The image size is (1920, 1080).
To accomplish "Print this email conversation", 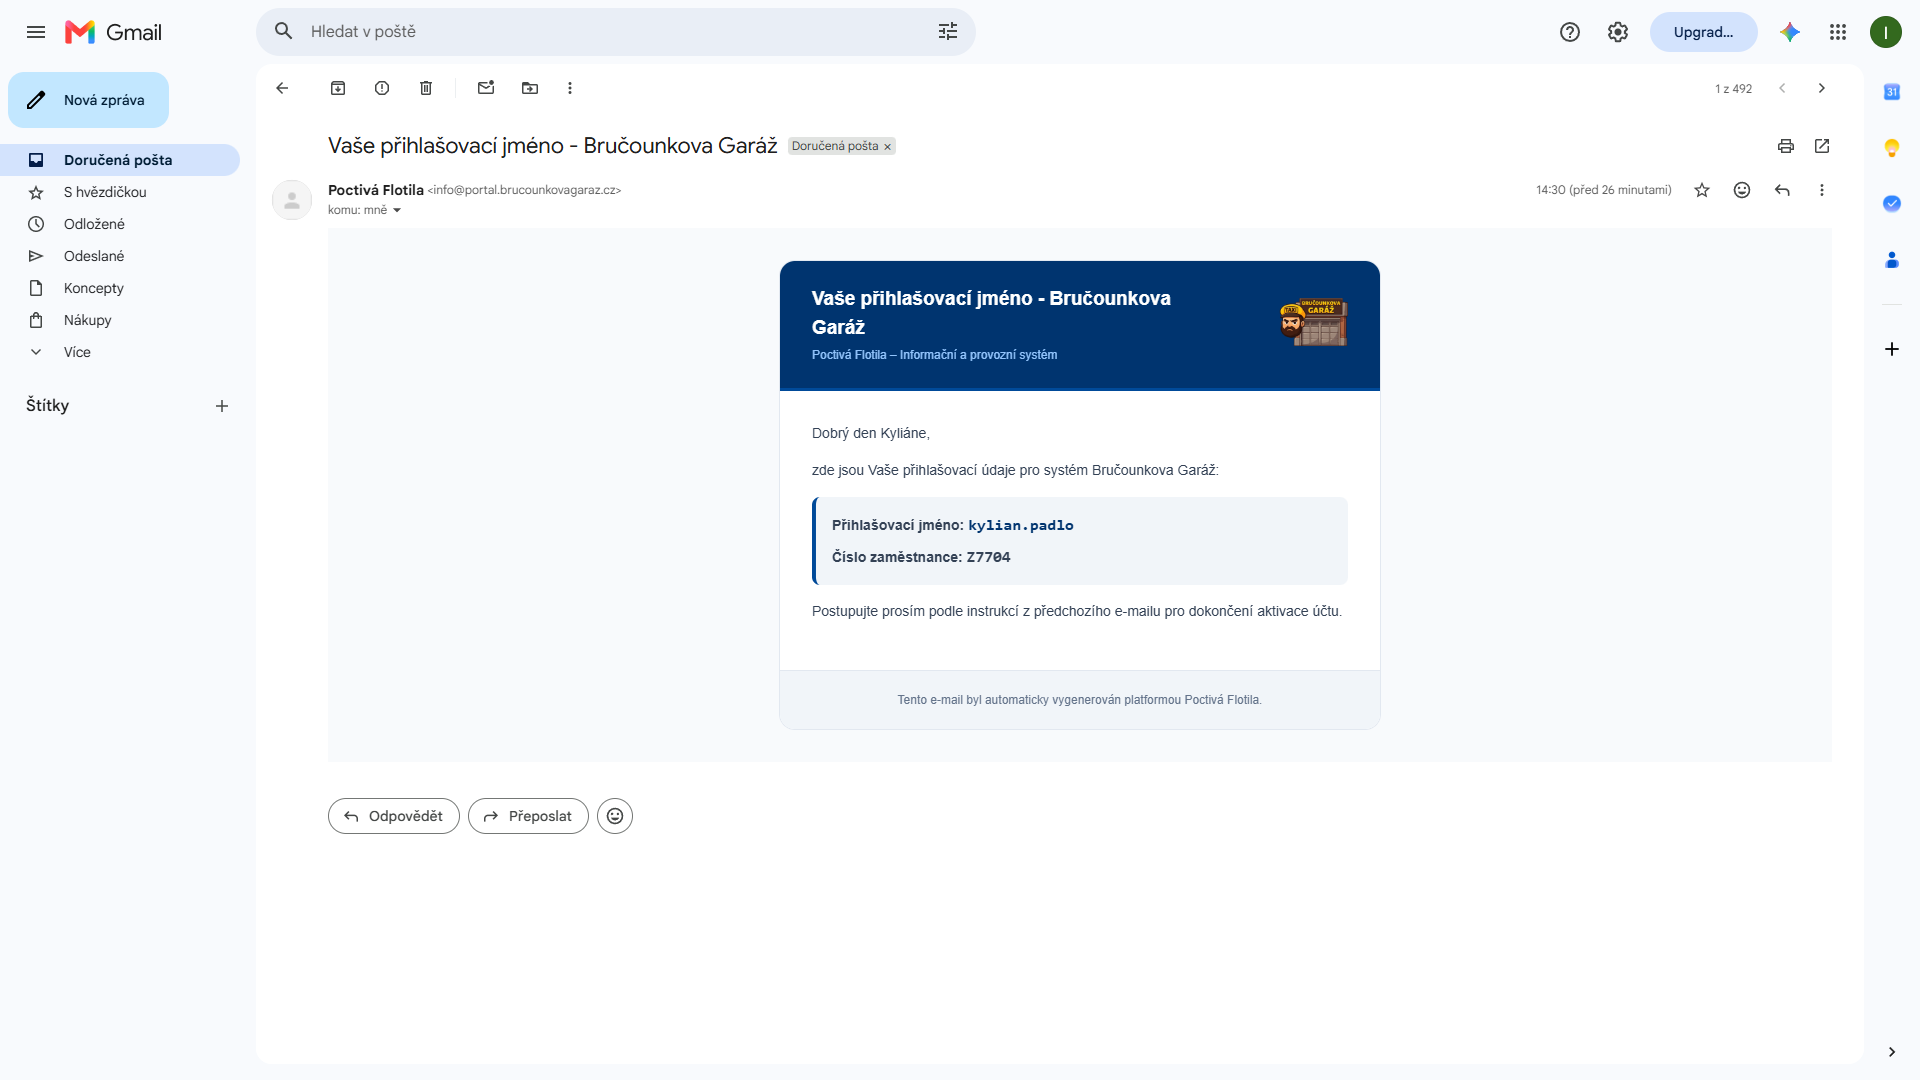I will pos(1786,146).
